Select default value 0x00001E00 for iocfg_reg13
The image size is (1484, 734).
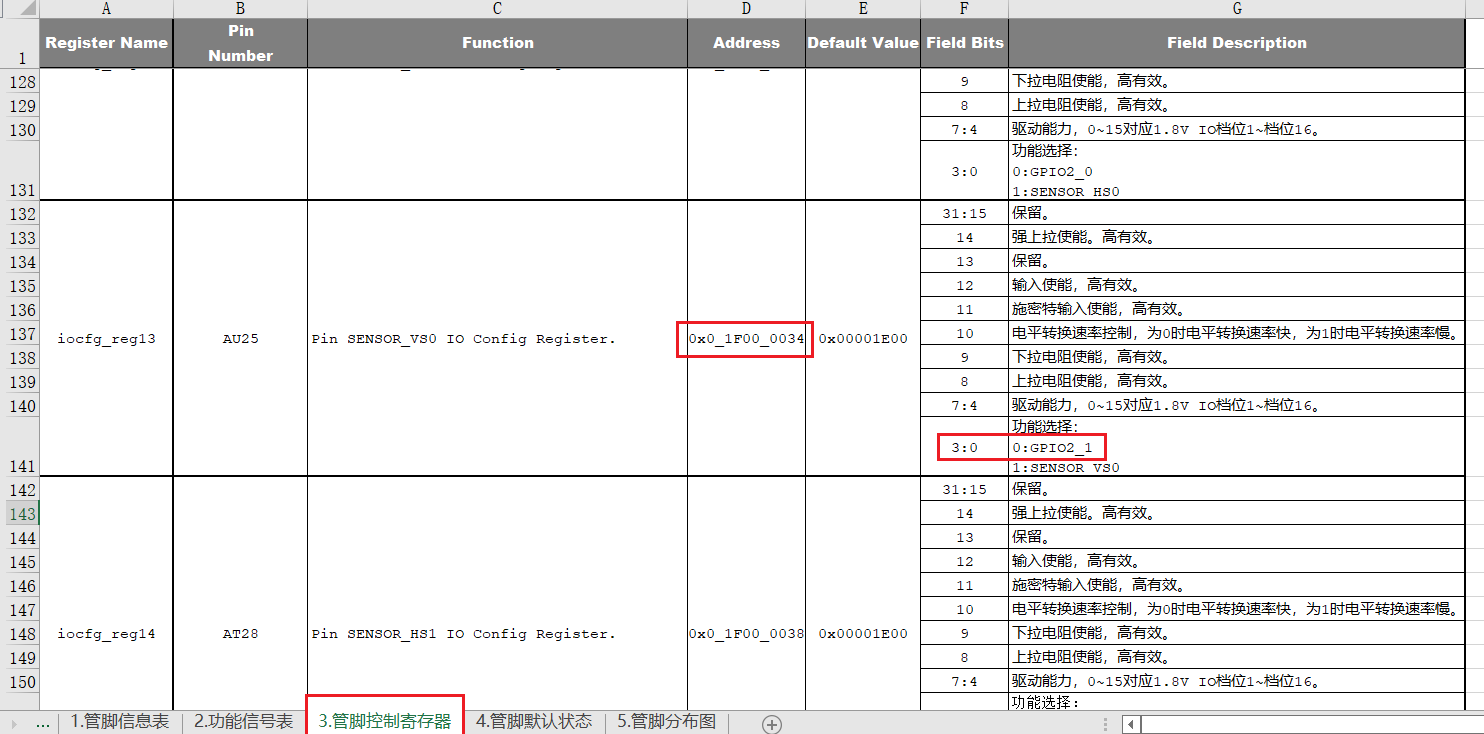tap(863, 338)
